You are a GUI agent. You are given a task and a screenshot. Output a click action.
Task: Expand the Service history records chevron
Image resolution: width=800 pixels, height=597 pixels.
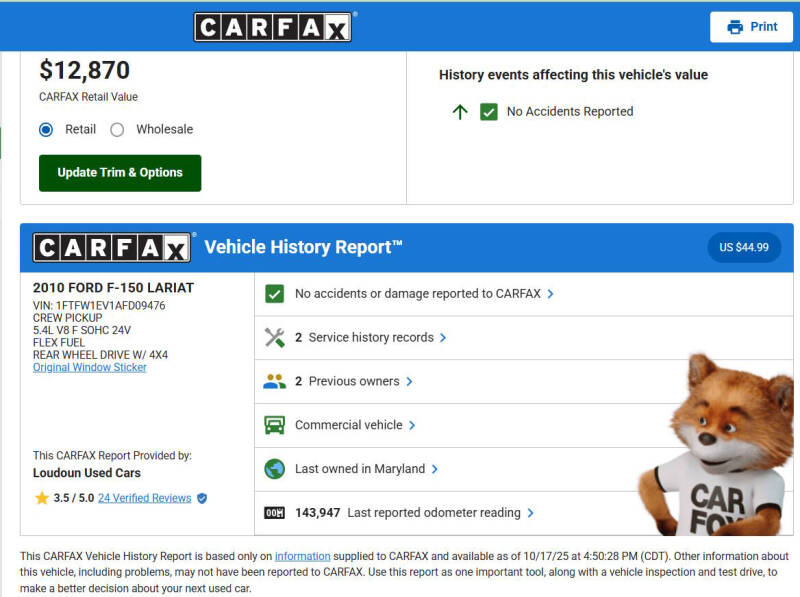click(x=444, y=338)
